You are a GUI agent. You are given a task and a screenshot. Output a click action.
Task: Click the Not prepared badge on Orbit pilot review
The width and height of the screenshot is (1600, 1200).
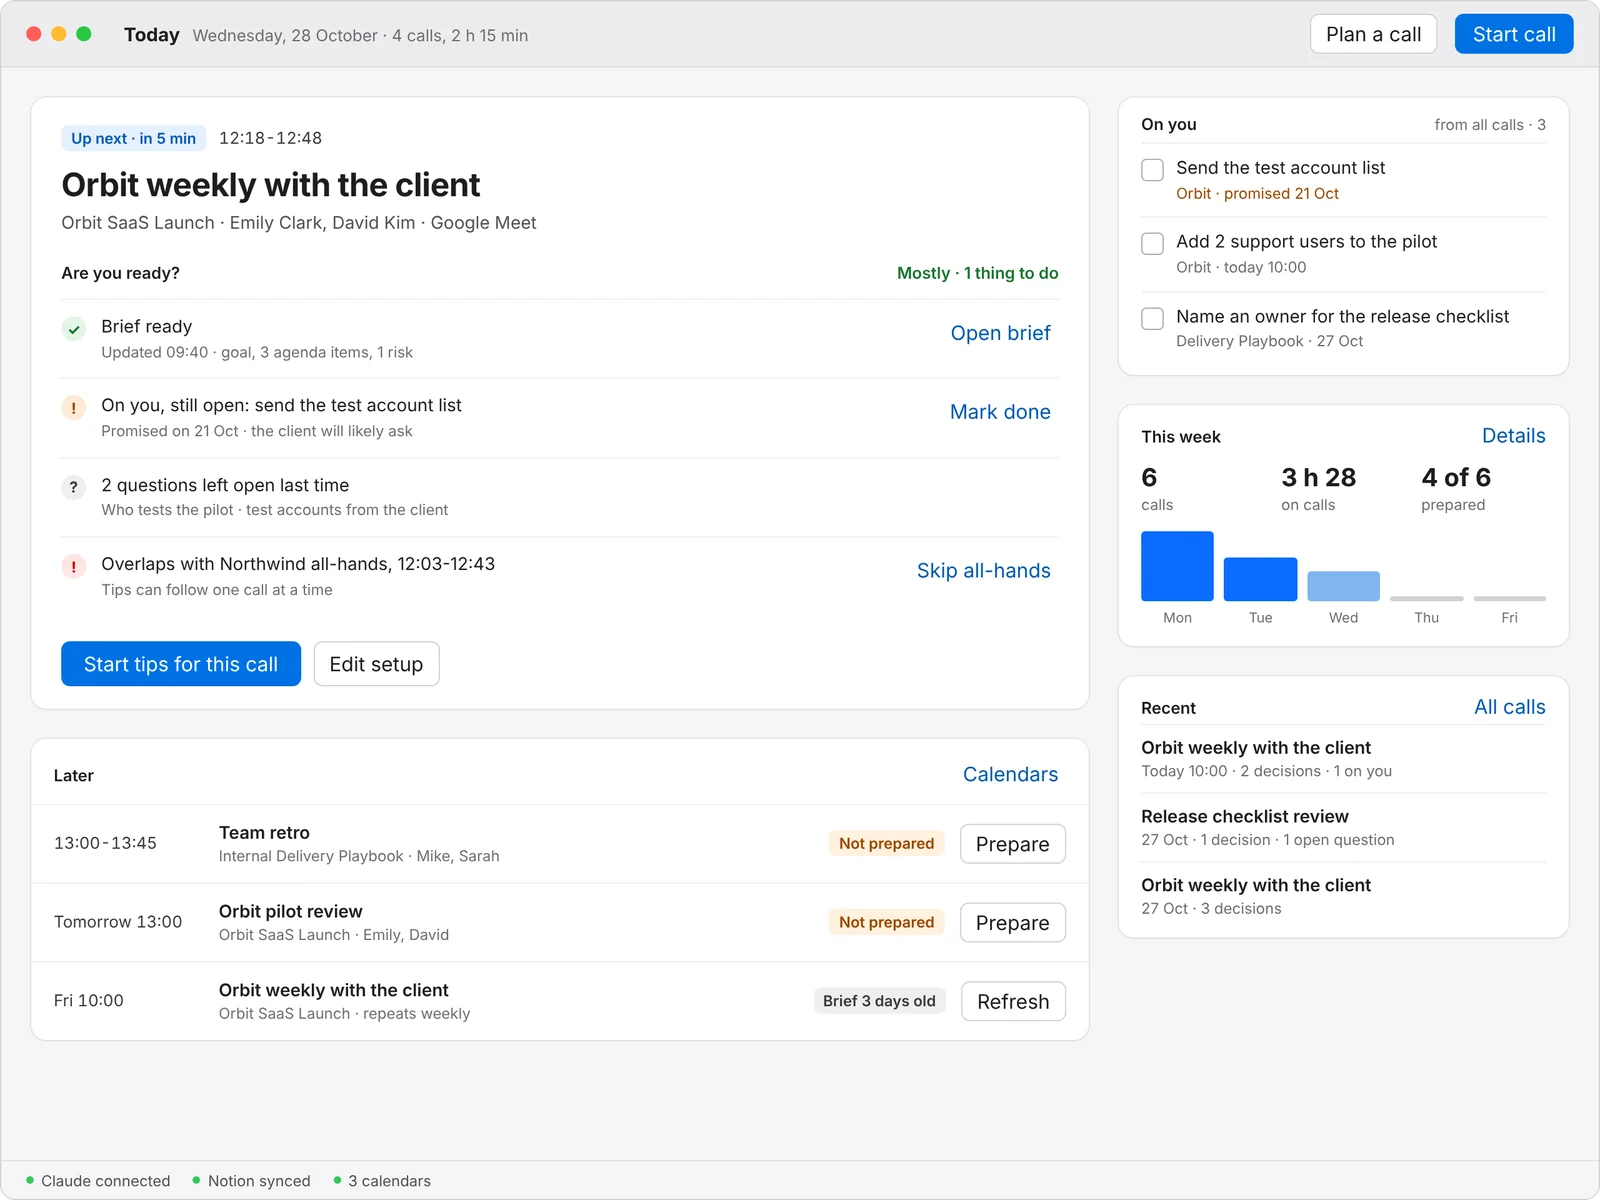886,923
